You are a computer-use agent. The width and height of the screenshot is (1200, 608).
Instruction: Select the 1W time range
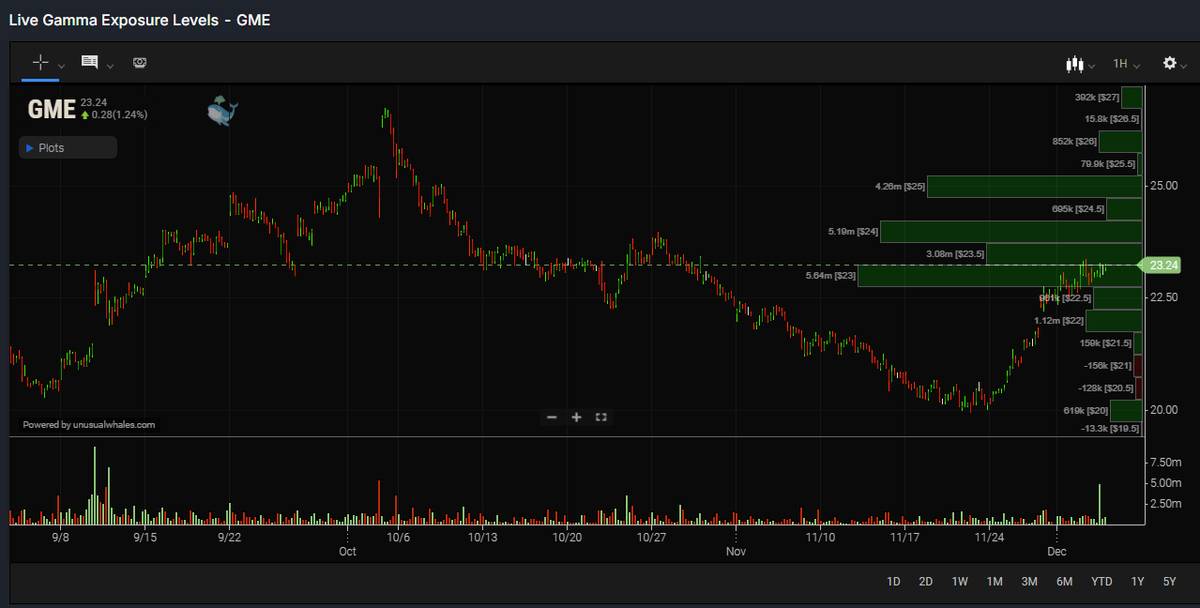pos(960,581)
